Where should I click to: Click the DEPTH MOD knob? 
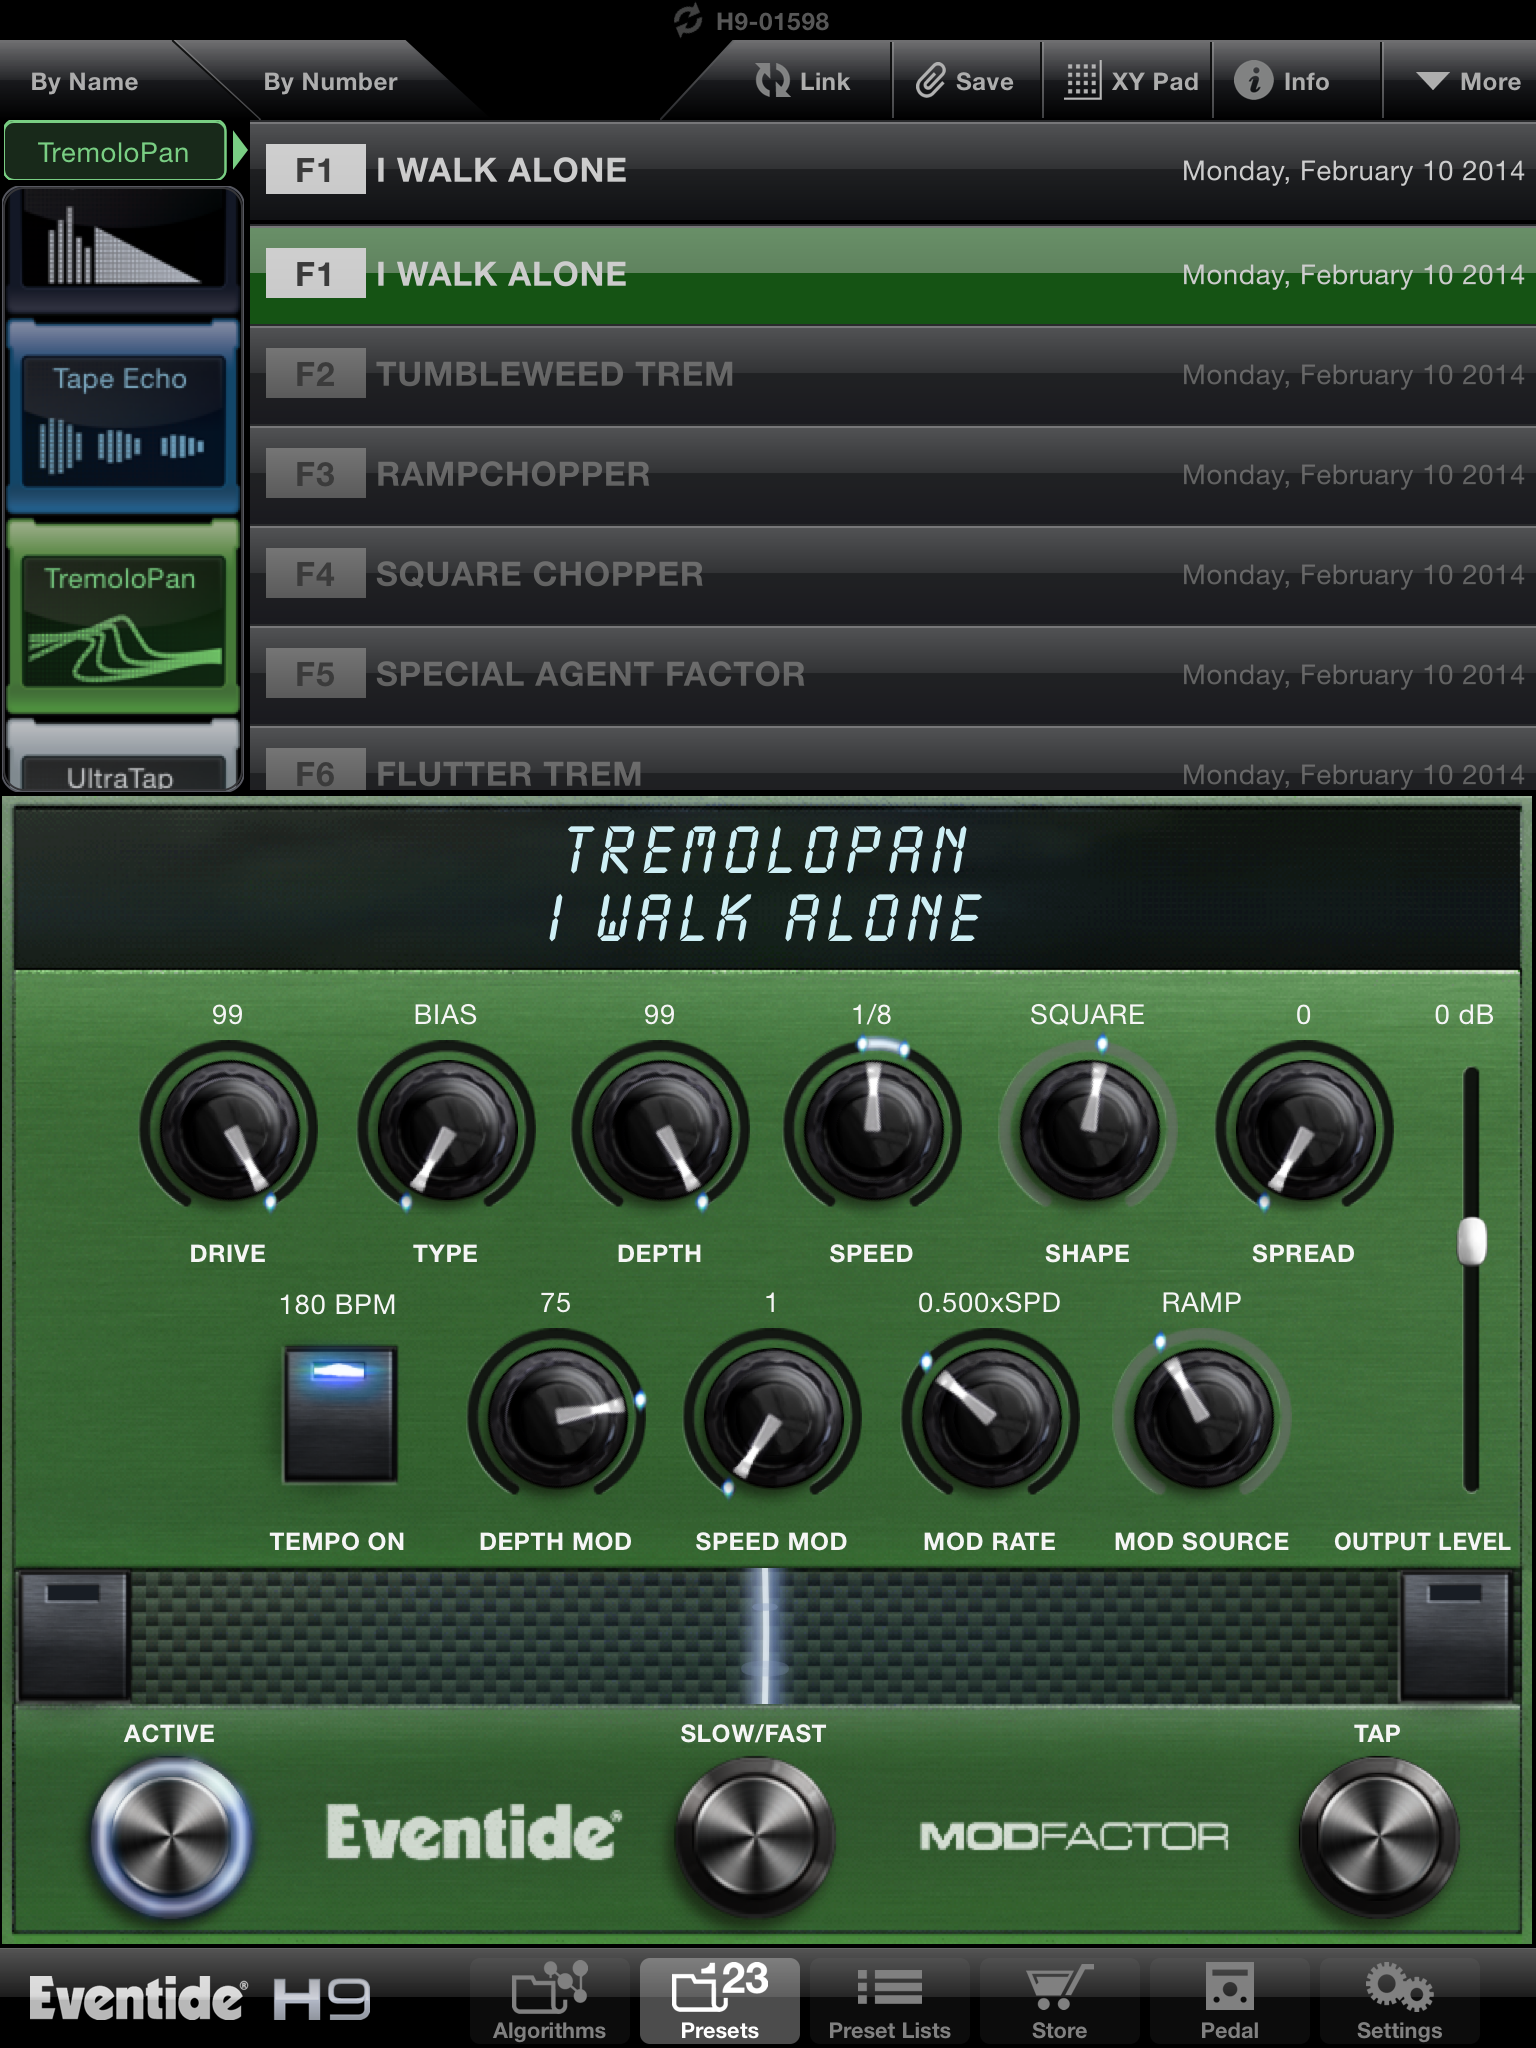point(556,1418)
